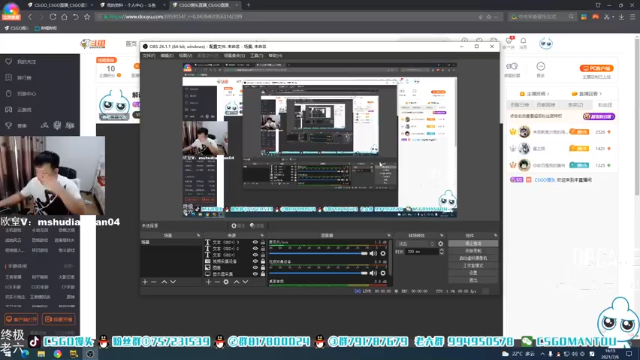640x360 pixels.
Task: Click the OBS icon in the Windows taskbar
Action: click(x=90, y=354)
